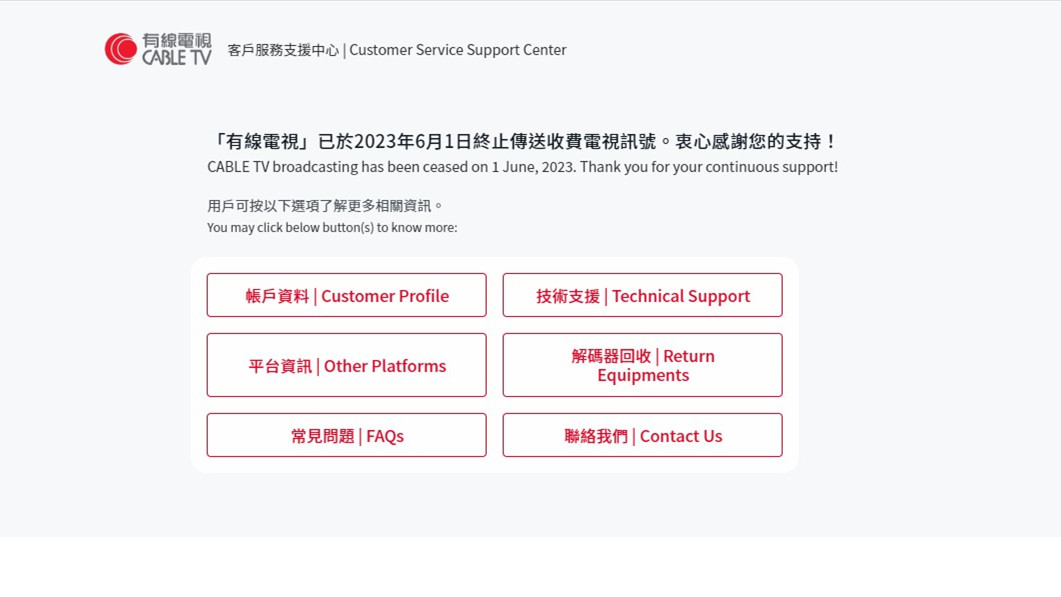
Task: Click the Chinese 有線電視 logo text
Action: pyautogui.click(x=177, y=41)
